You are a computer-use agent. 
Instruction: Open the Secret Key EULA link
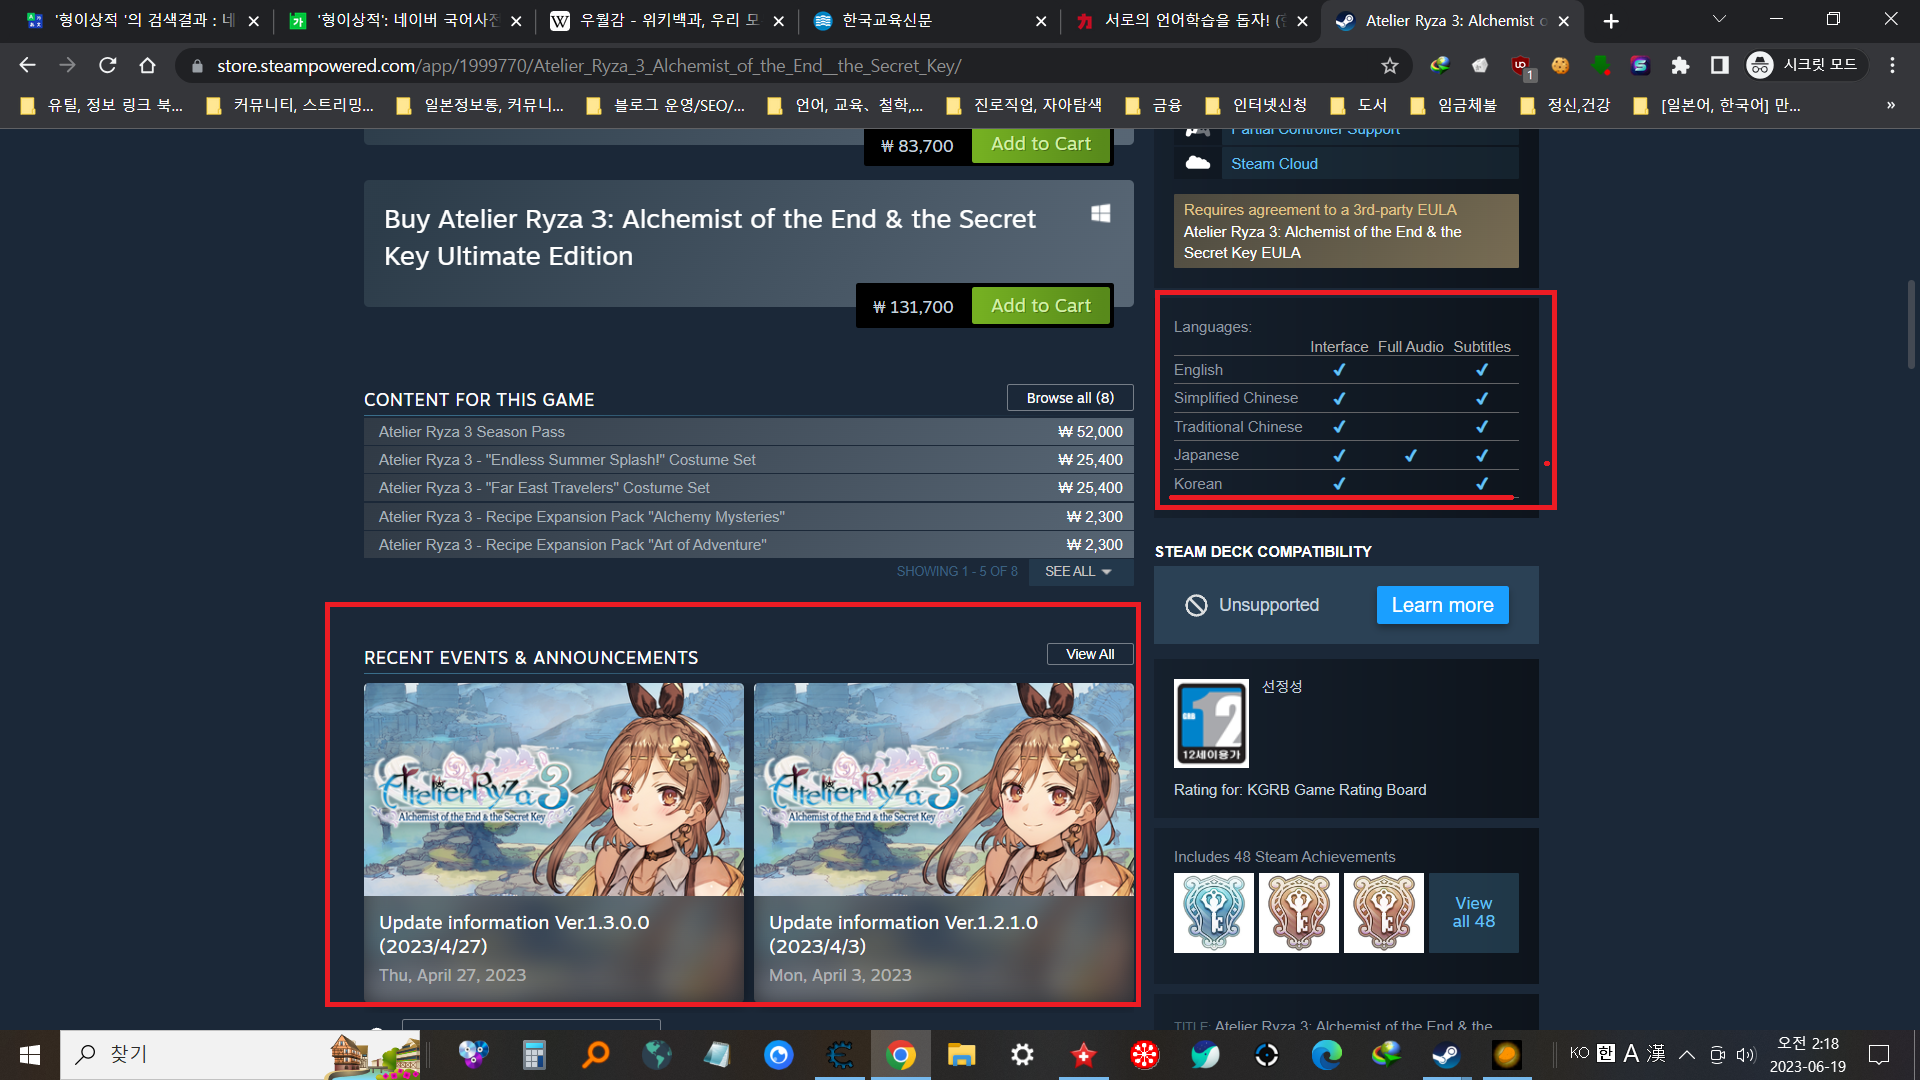pos(1322,242)
